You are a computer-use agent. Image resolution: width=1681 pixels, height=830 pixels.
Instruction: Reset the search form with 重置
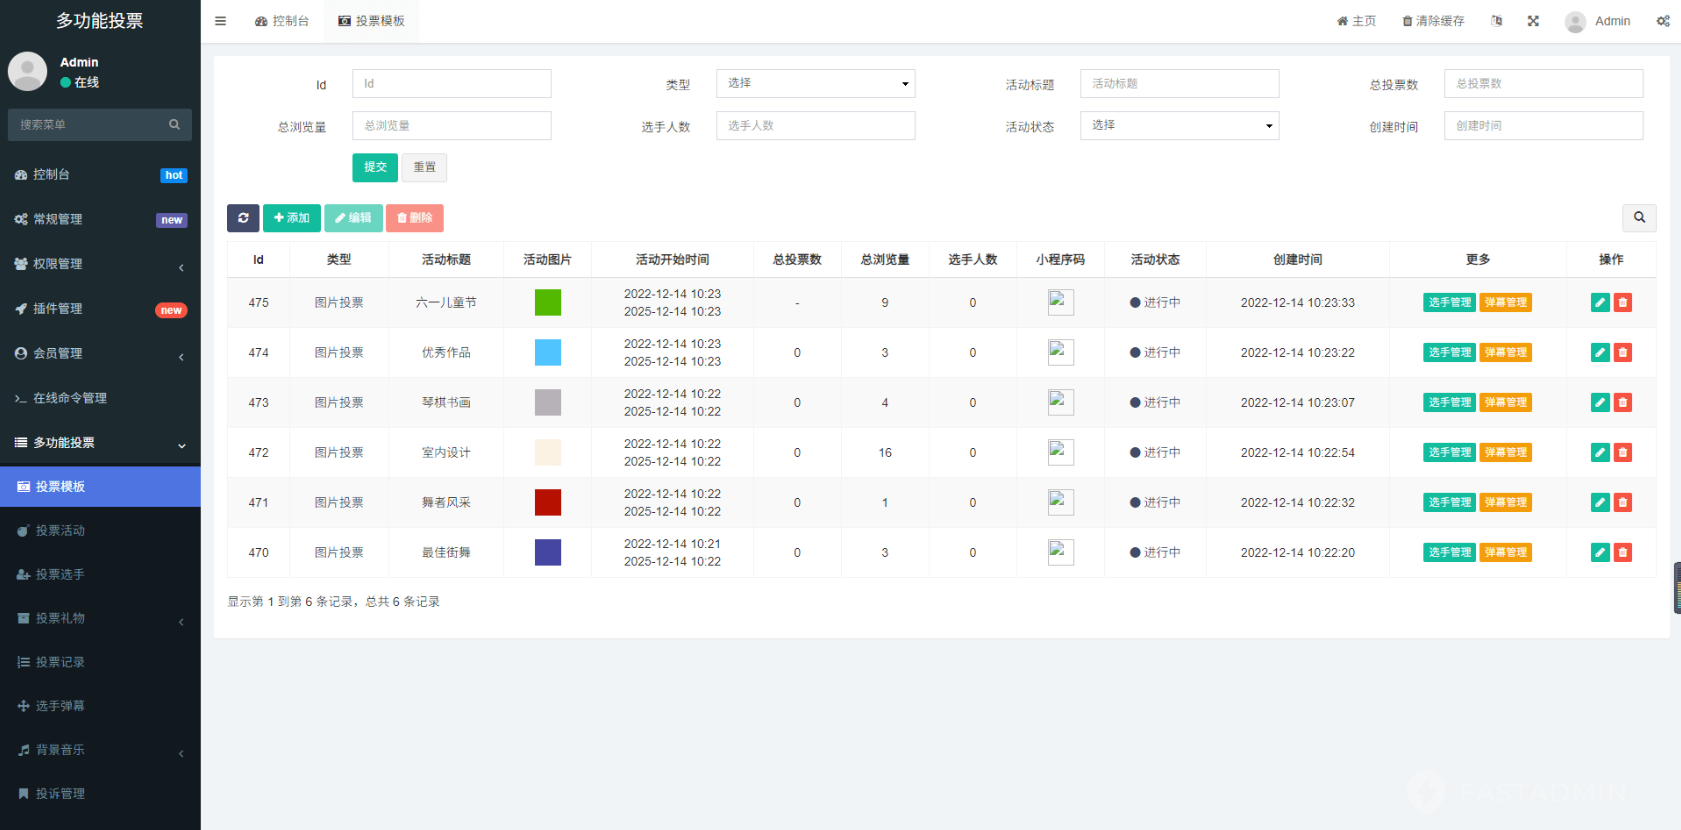(424, 167)
